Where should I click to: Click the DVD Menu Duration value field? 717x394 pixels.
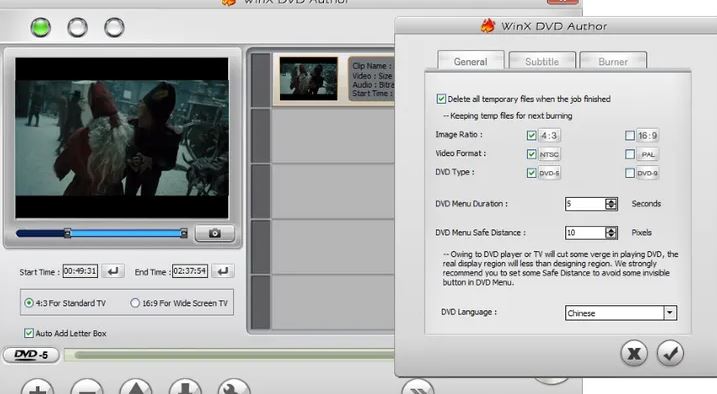click(585, 204)
